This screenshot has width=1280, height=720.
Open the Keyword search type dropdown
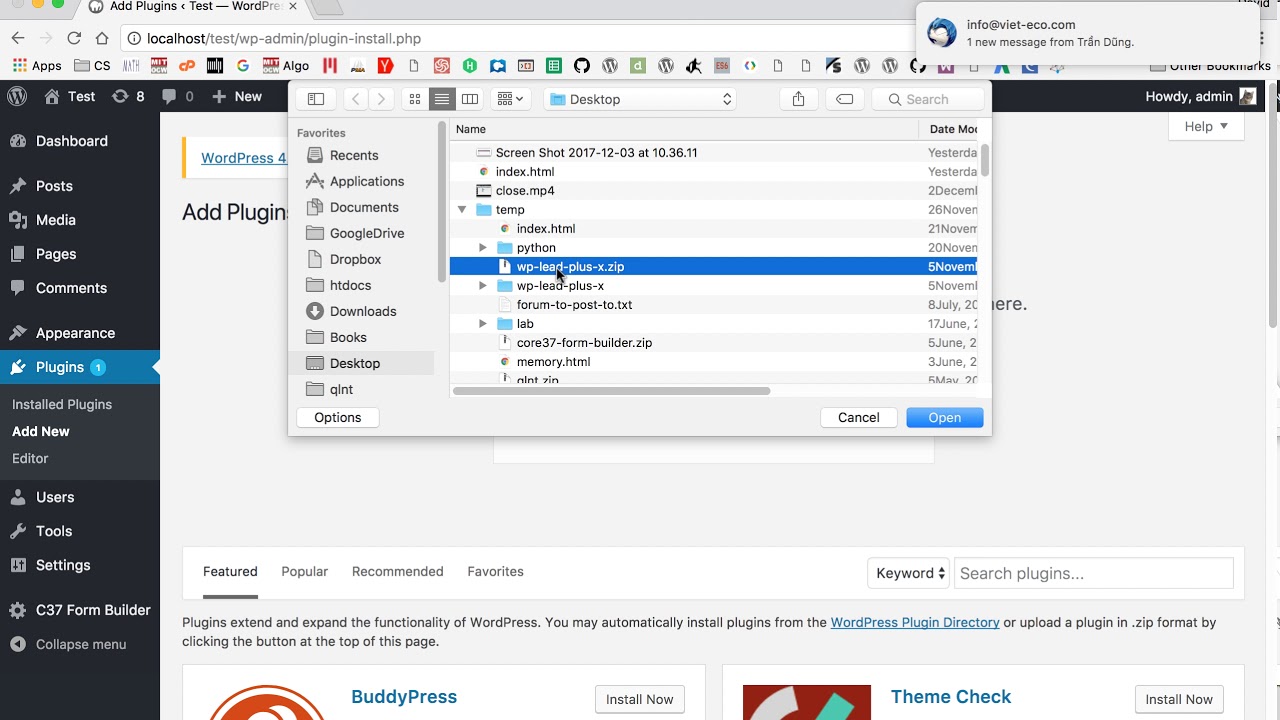(909, 573)
